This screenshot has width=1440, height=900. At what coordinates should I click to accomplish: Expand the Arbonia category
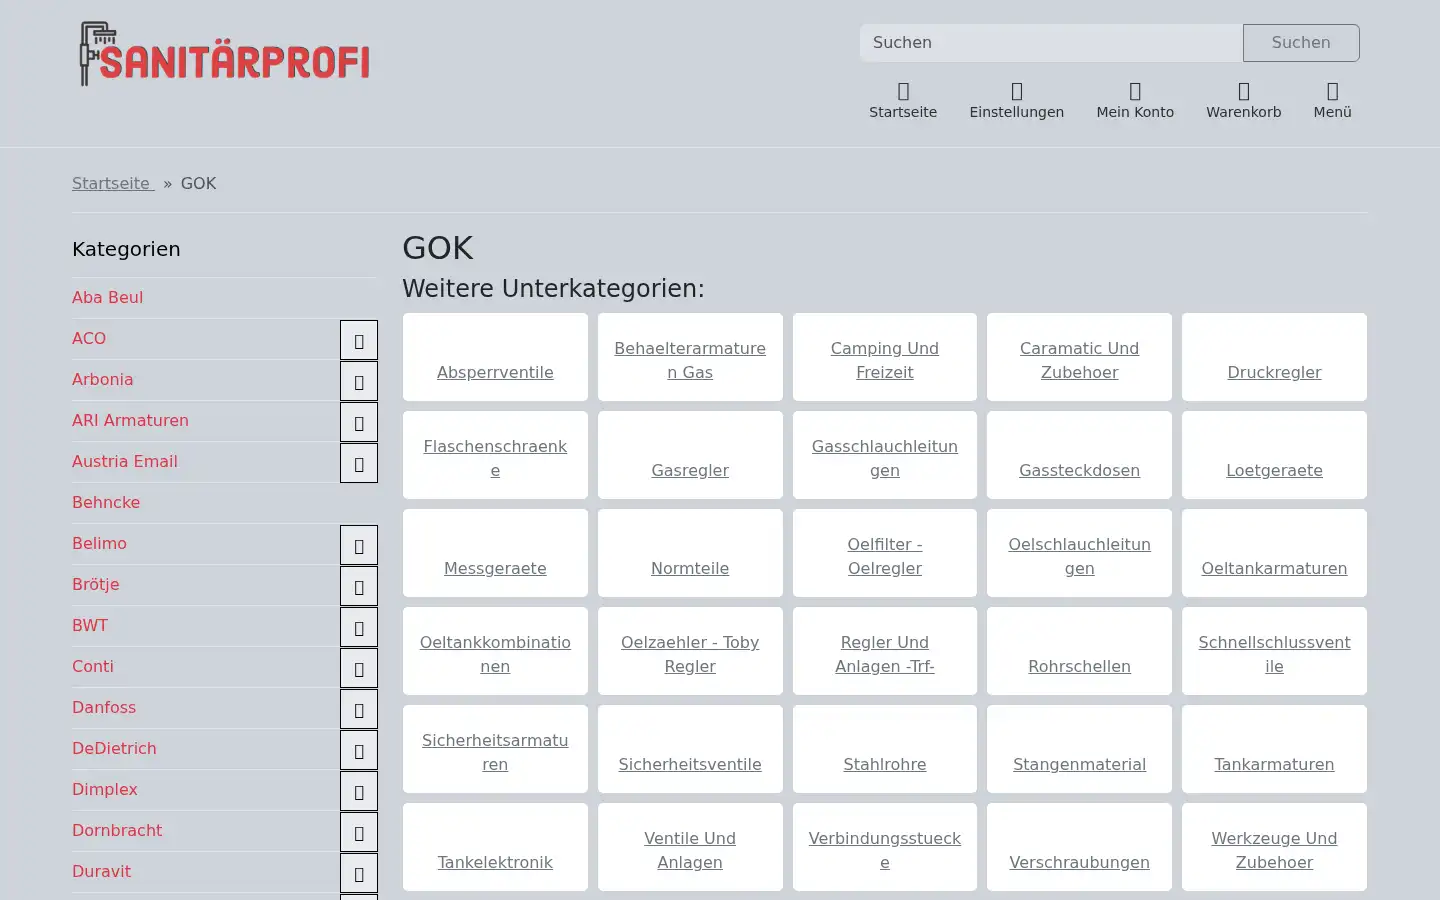pyautogui.click(x=359, y=381)
